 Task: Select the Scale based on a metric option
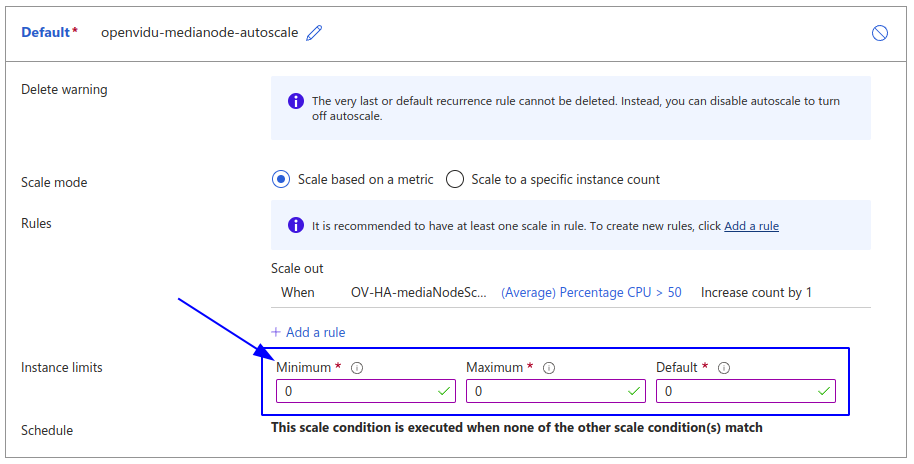pos(281,180)
